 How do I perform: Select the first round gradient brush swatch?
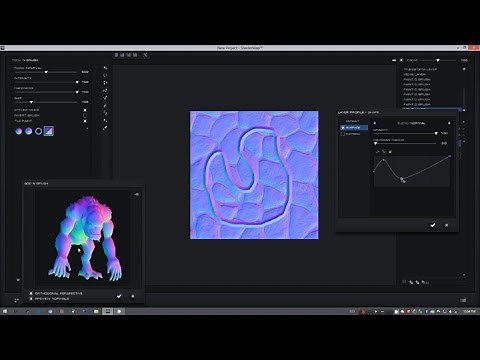click(19, 131)
